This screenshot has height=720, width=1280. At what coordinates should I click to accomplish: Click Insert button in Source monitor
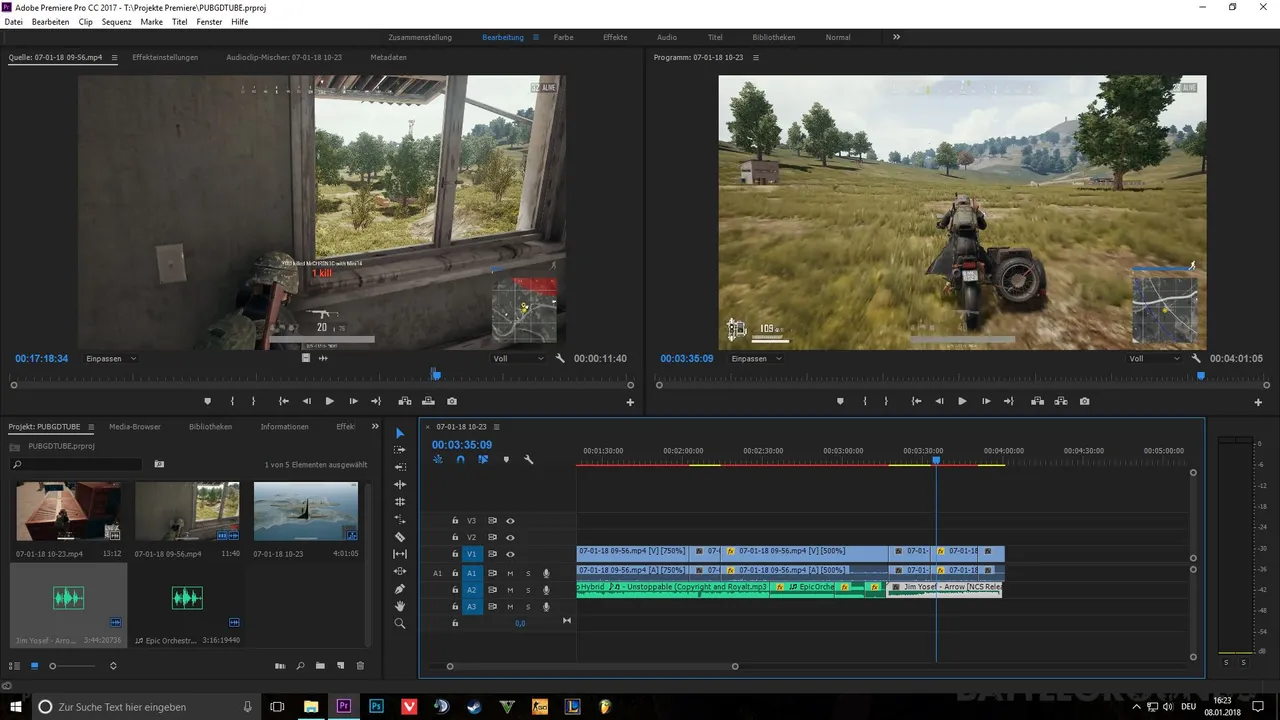tap(404, 401)
